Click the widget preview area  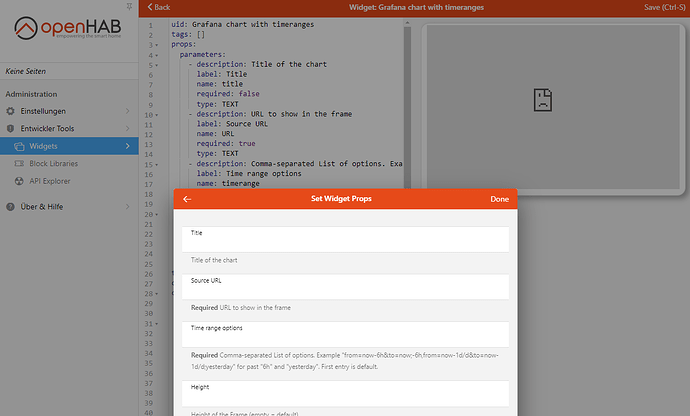click(x=553, y=107)
